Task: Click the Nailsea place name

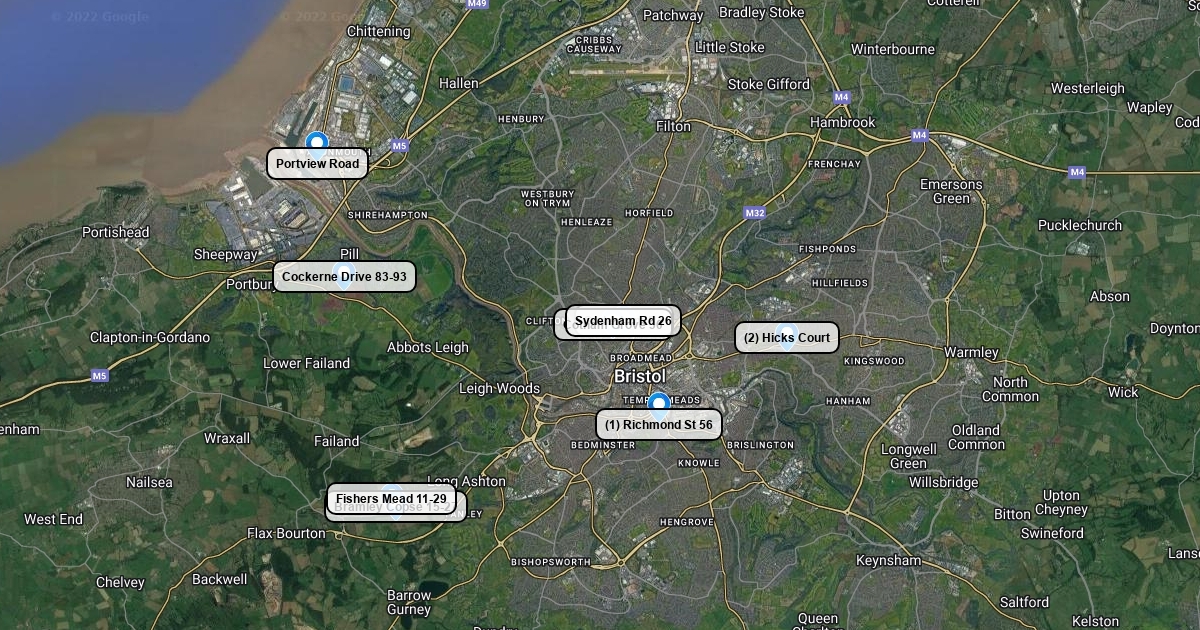Action: (149, 482)
